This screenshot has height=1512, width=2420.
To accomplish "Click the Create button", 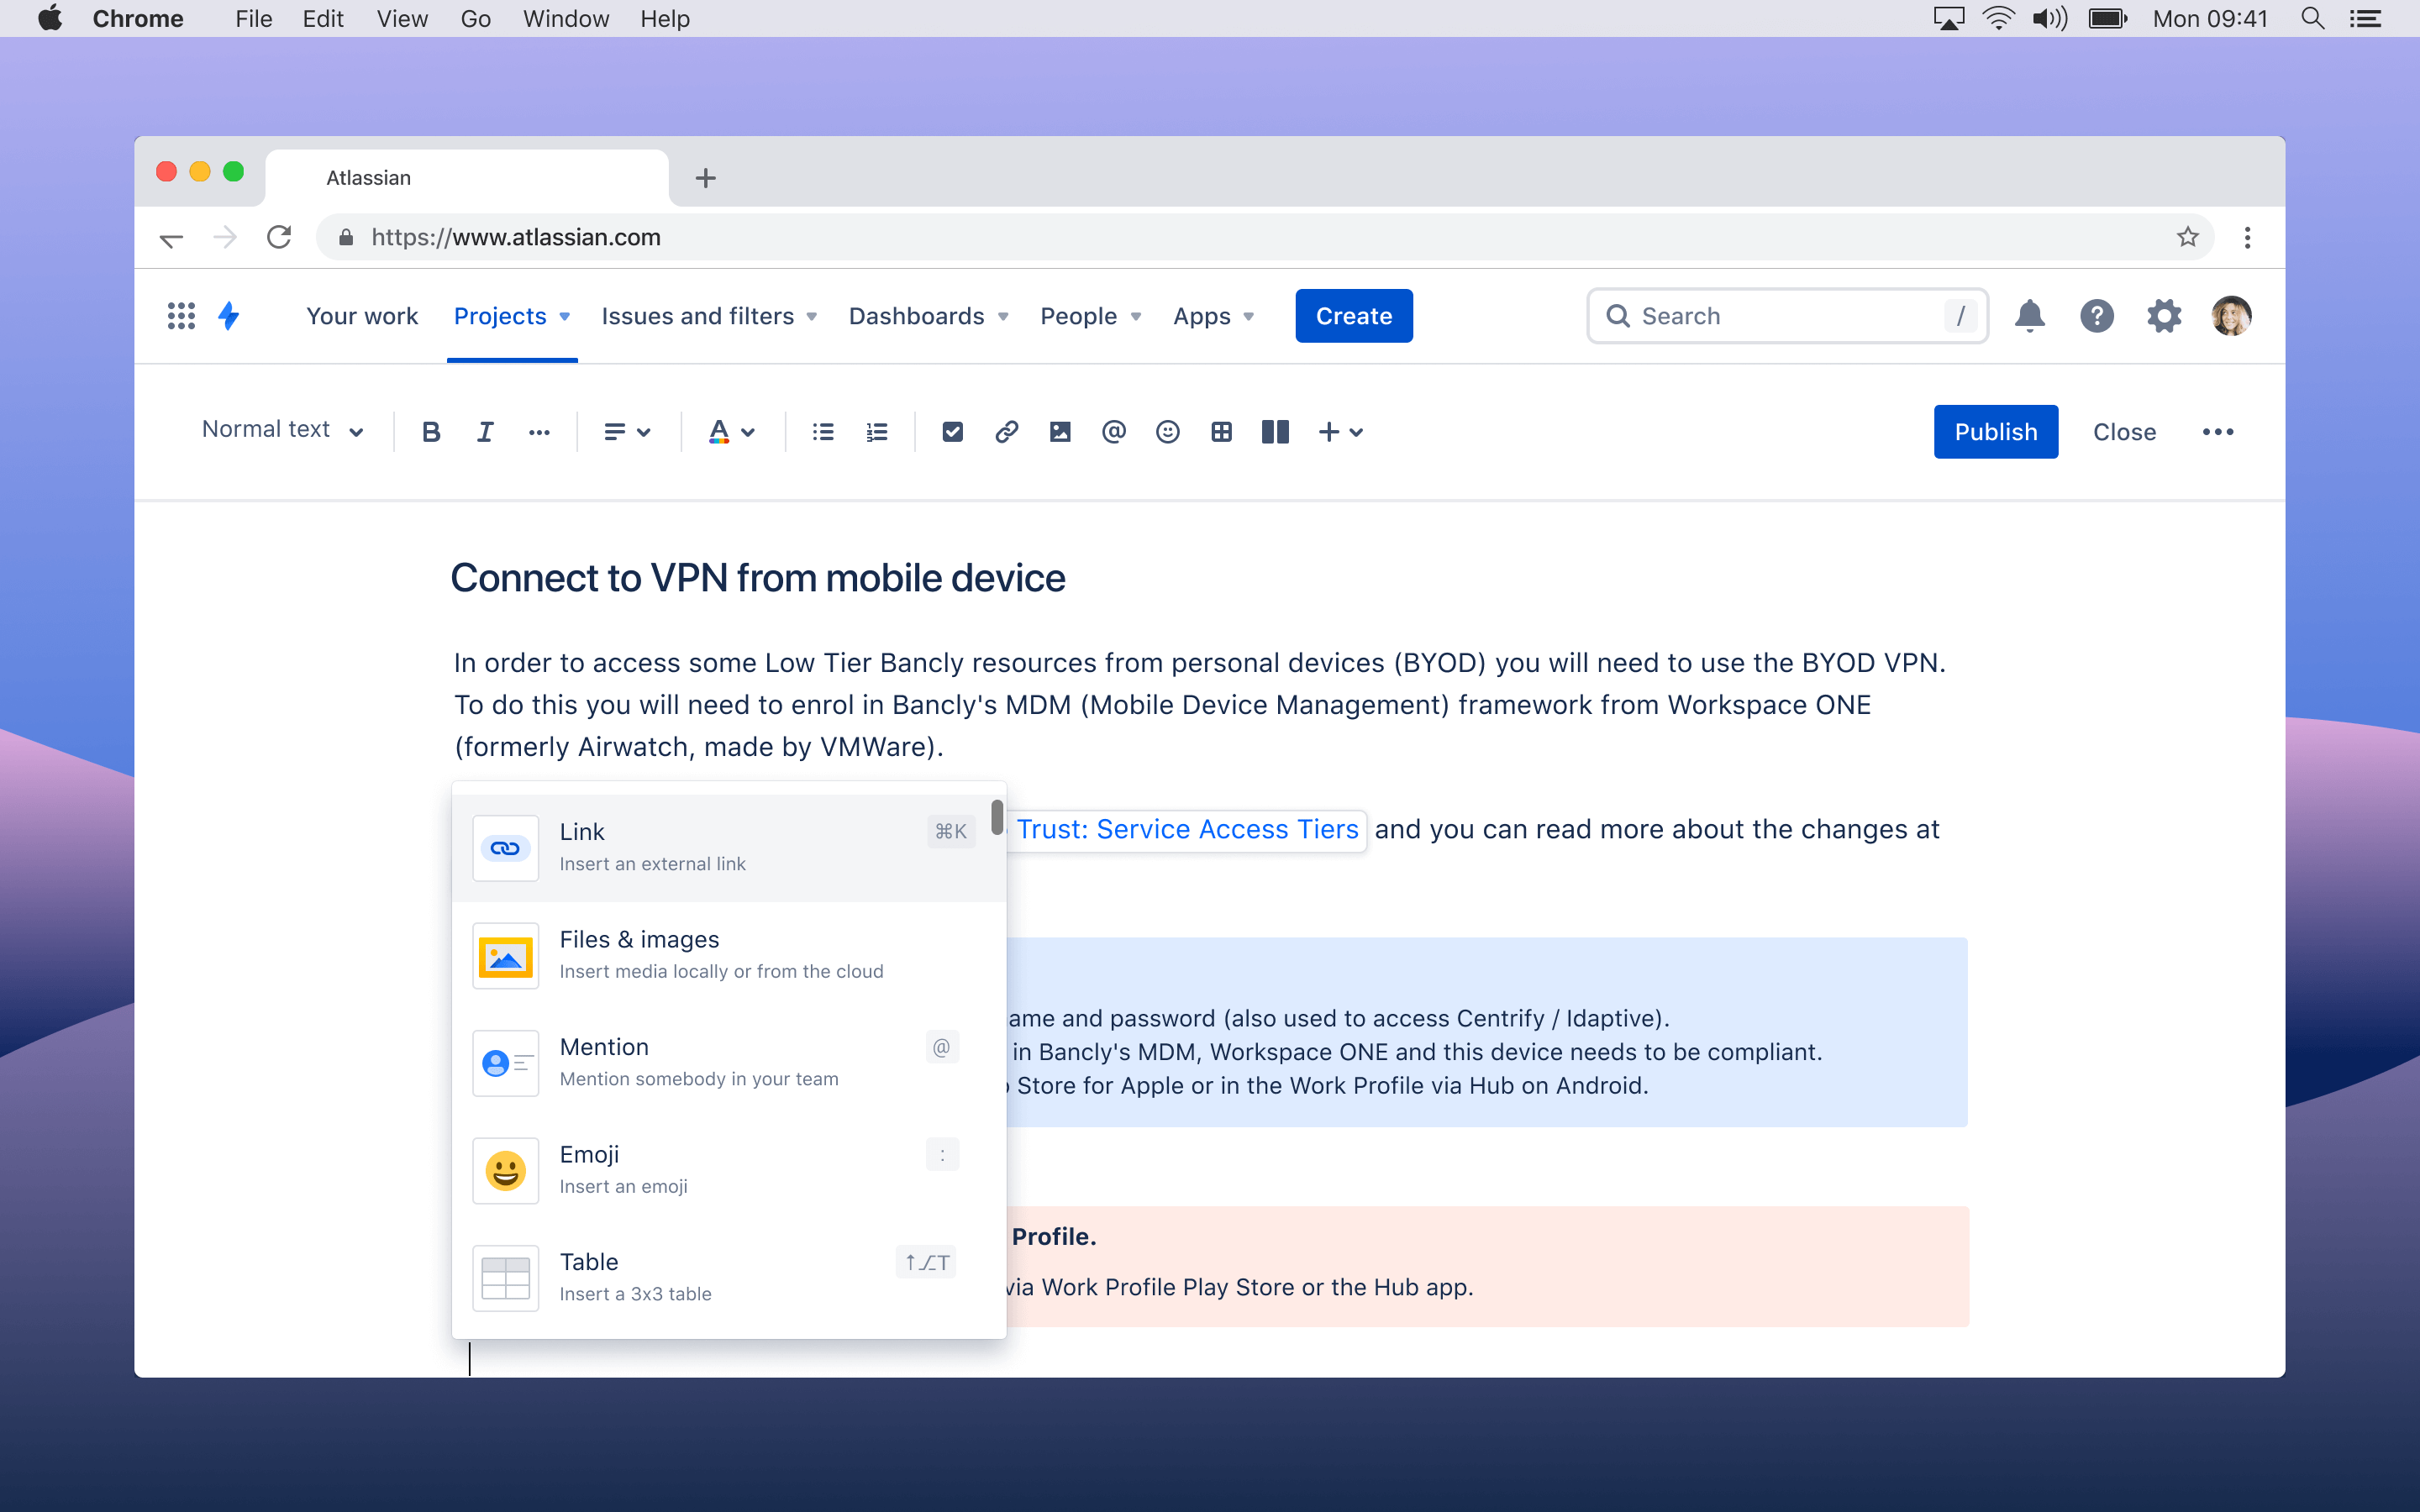I will 1354,316.
